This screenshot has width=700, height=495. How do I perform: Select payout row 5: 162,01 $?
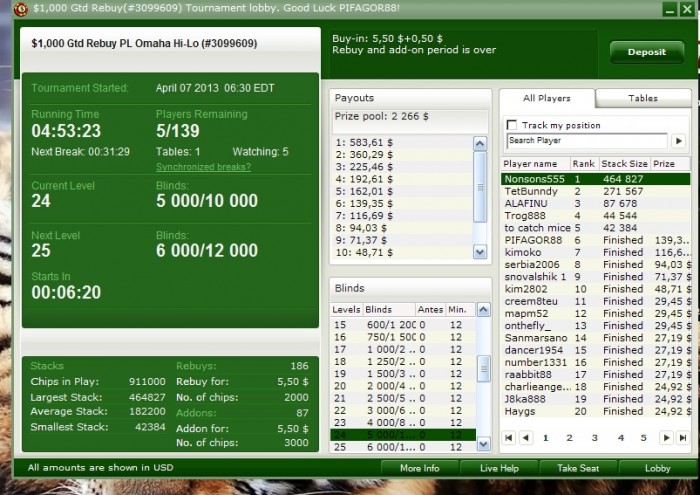click(x=402, y=191)
